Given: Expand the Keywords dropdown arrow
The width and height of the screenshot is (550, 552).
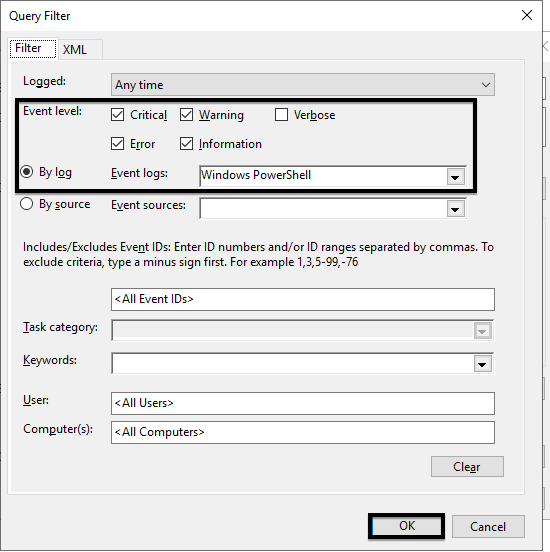Looking at the screenshot, I should pyautogui.click(x=482, y=364).
